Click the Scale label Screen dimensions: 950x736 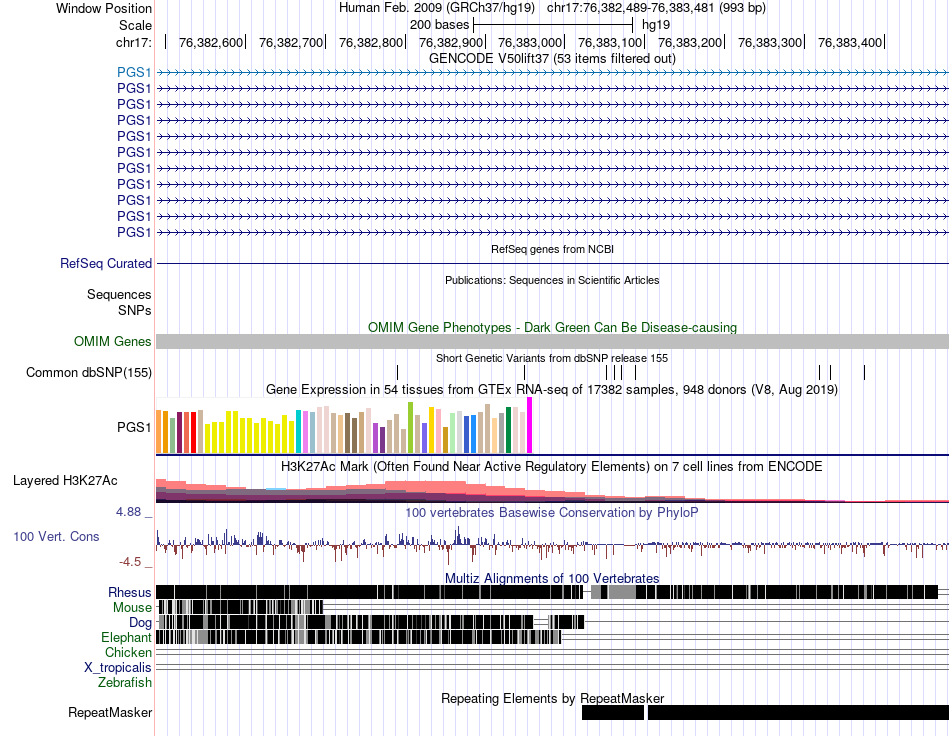click(x=135, y=25)
